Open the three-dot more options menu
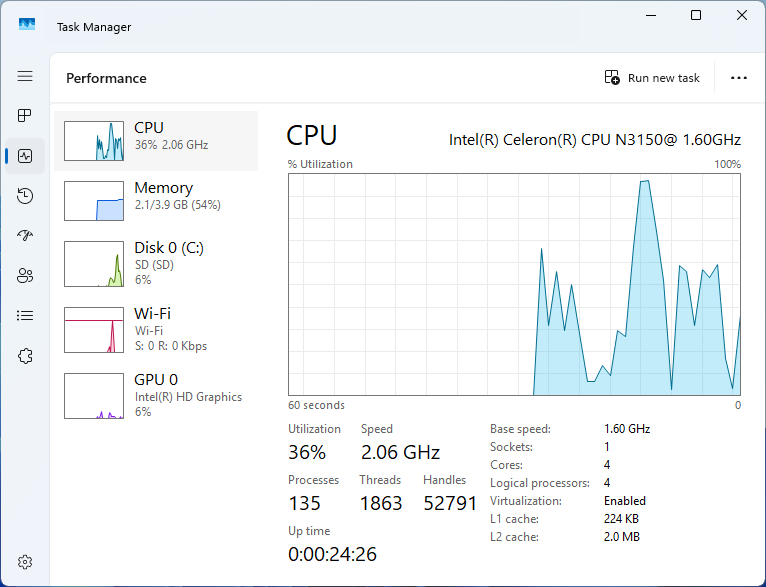The width and height of the screenshot is (766, 587). [739, 78]
